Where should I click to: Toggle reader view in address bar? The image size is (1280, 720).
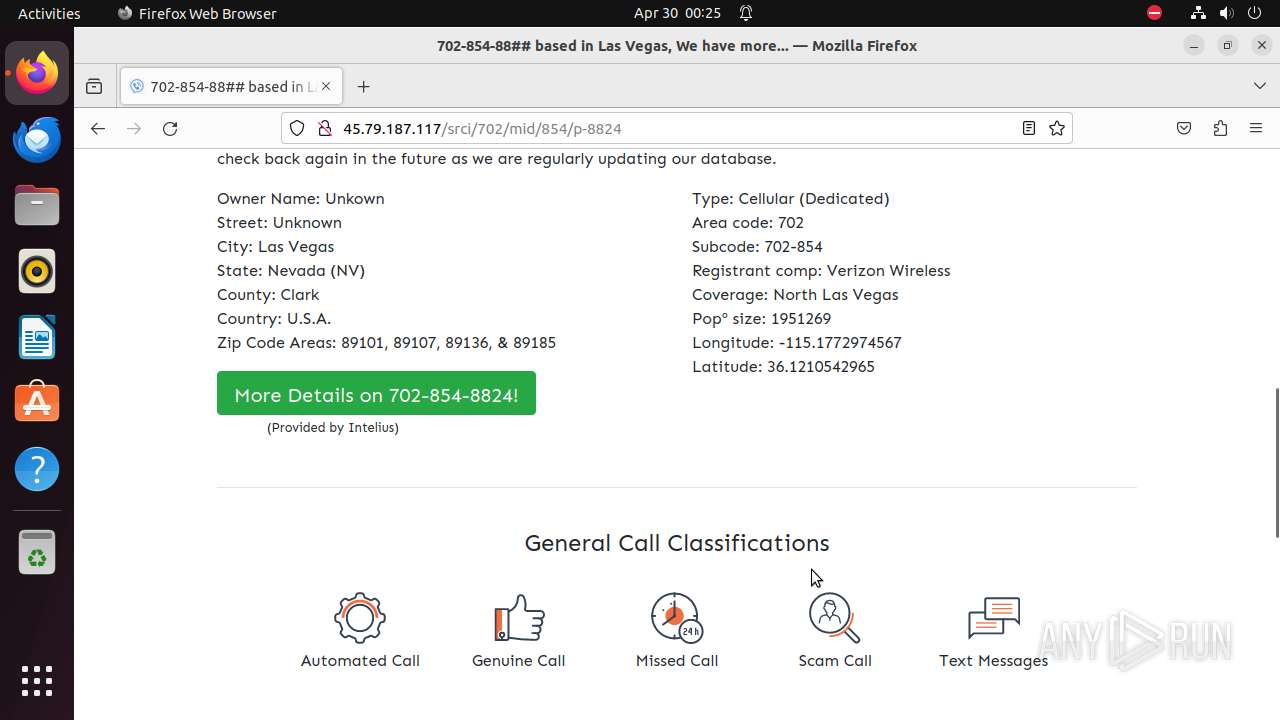click(1028, 128)
